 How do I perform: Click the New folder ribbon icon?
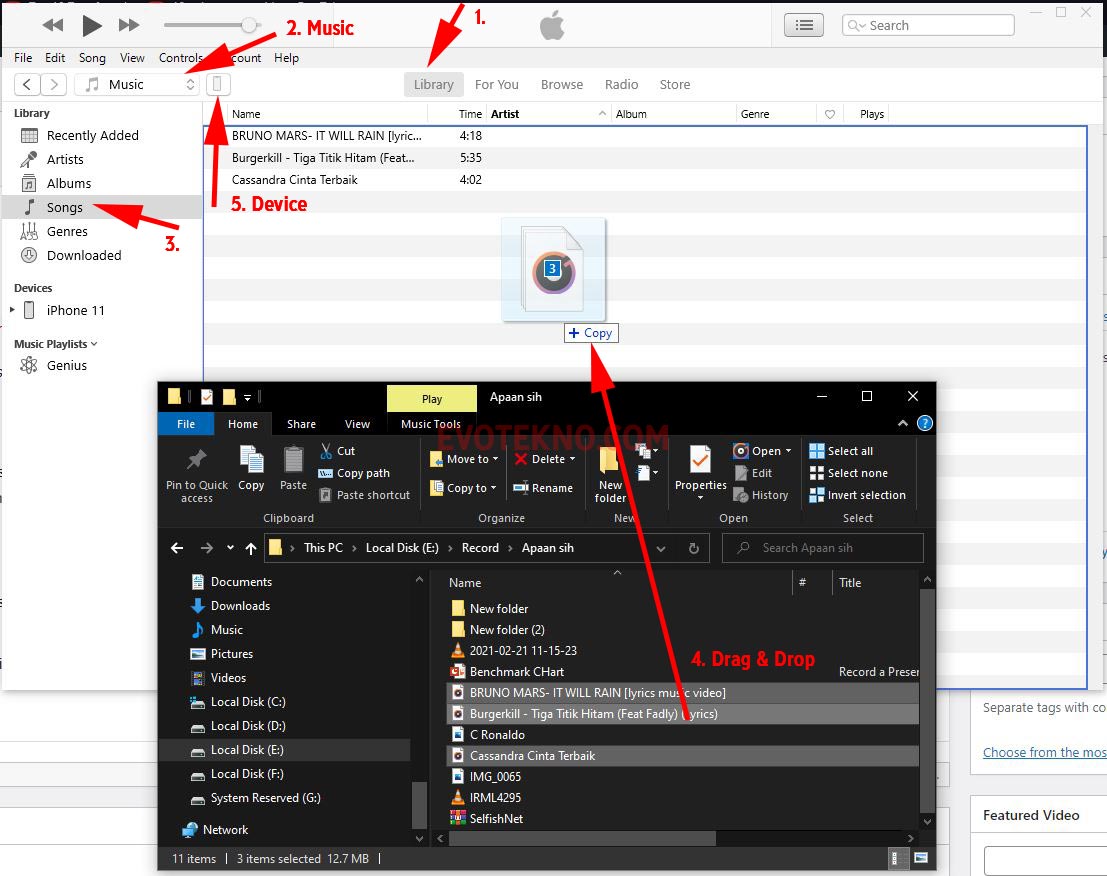610,461
